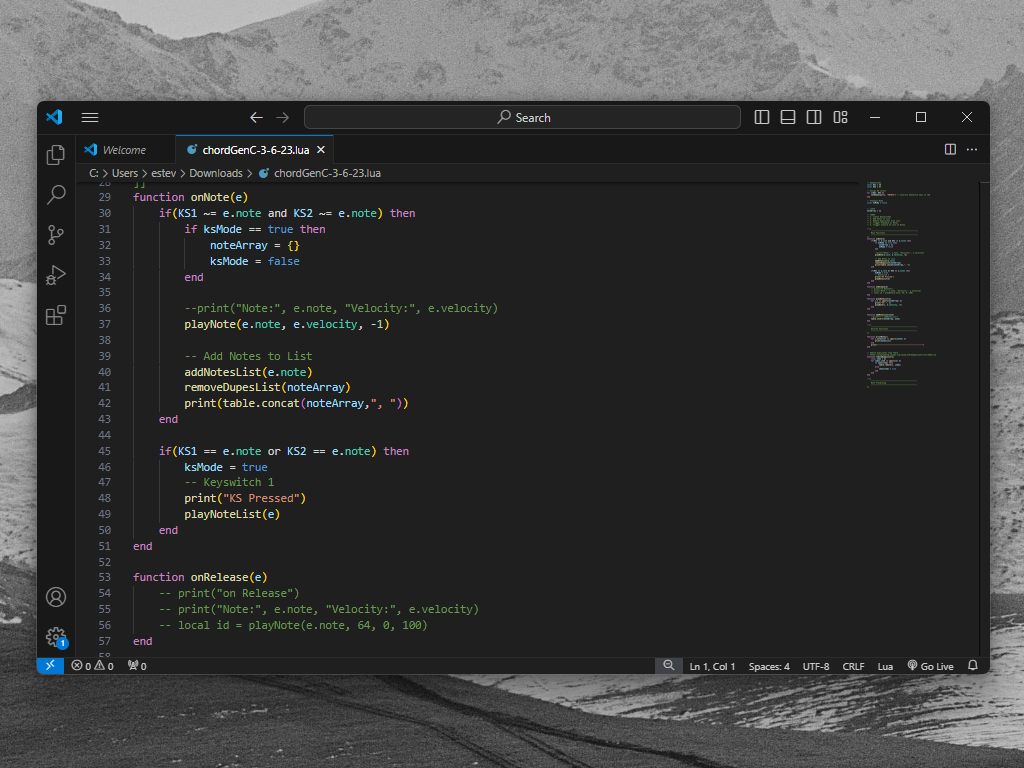Toggle the Primary Side Bar layout button
The image size is (1024, 768).
762,117
